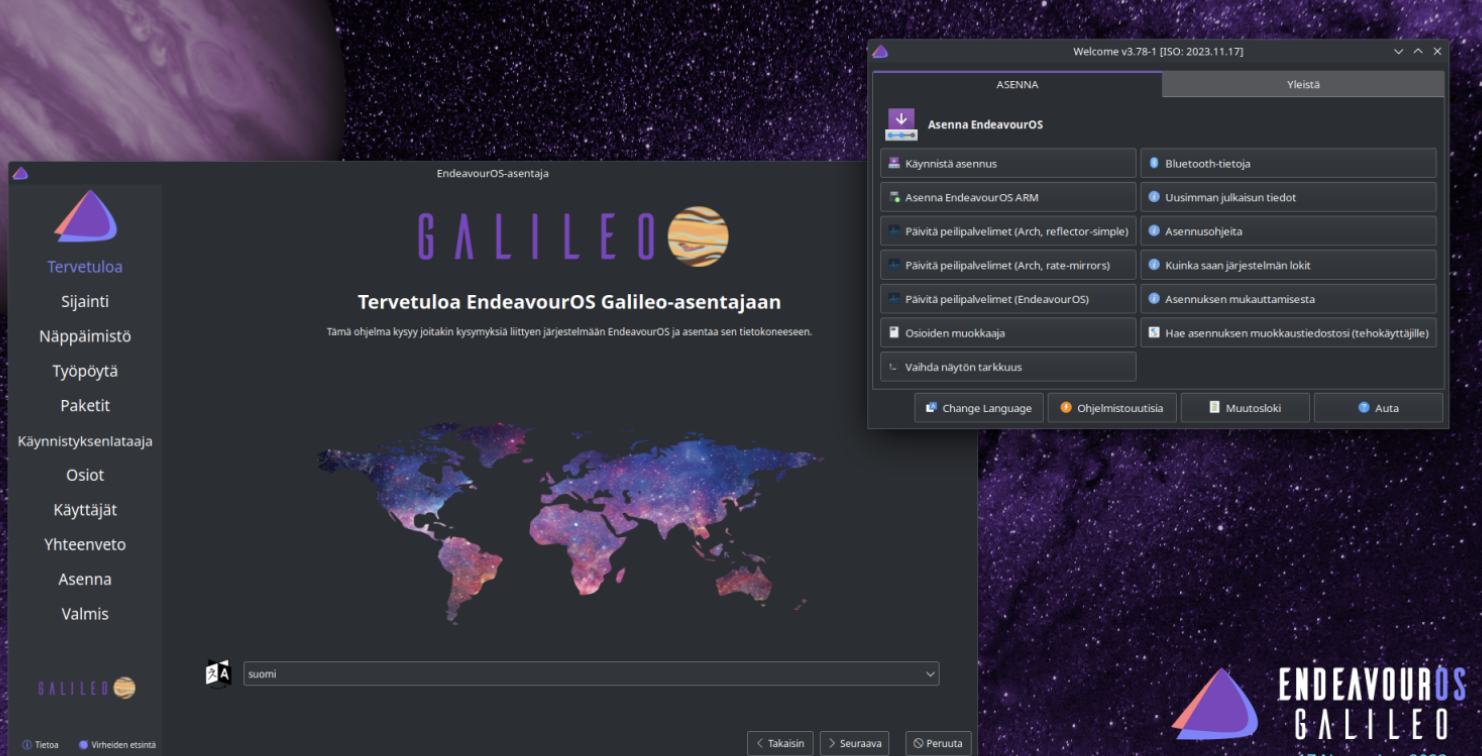1482x756 pixels.
Task: Click the Asenna EndeavourOS heading text
Action: coord(985,125)
